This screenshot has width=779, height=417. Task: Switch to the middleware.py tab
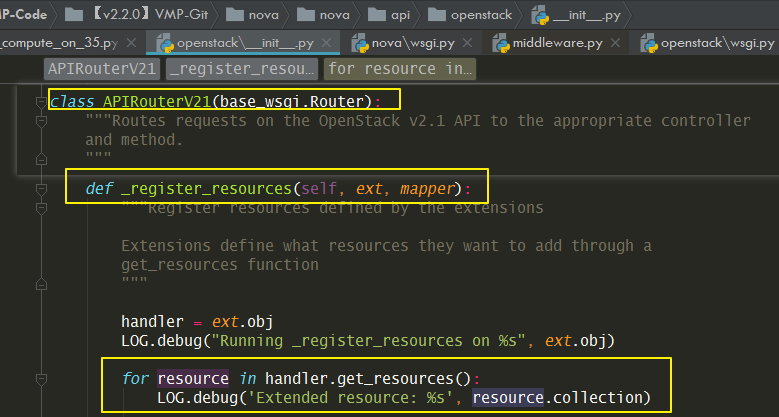[x=557, y=43]
